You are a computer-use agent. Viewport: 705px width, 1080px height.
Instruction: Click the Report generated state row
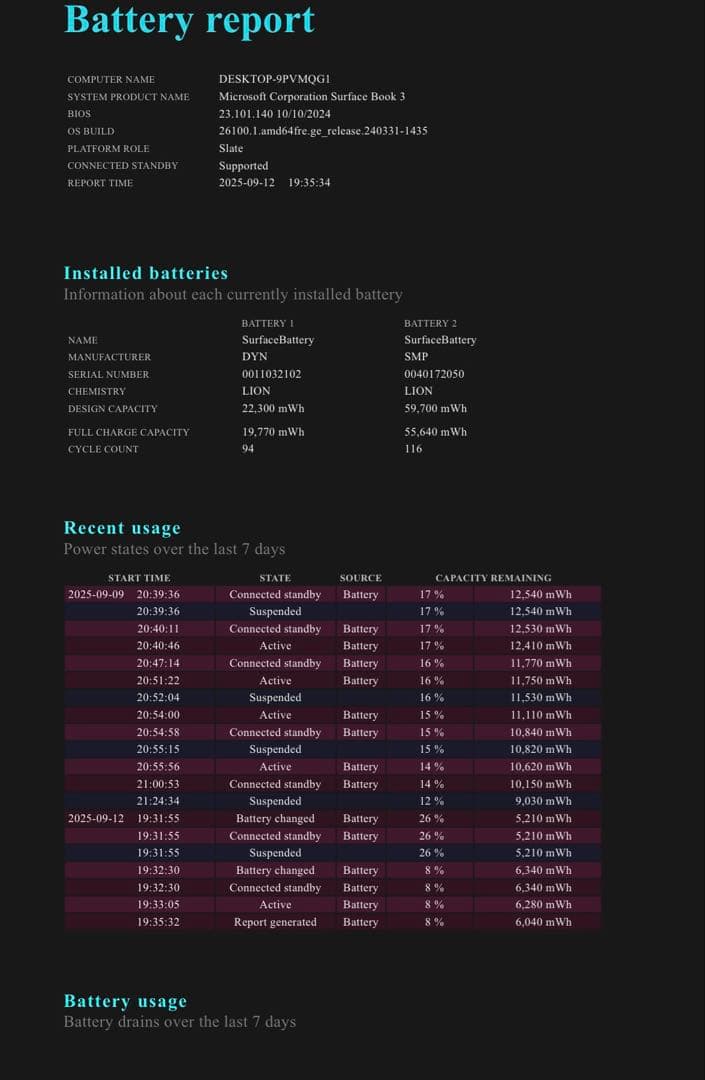coord(275,922)
